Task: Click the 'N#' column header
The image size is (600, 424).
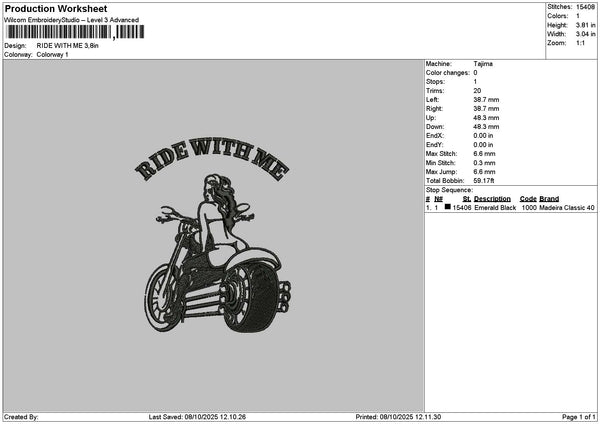Action: (x=438, y=199)
